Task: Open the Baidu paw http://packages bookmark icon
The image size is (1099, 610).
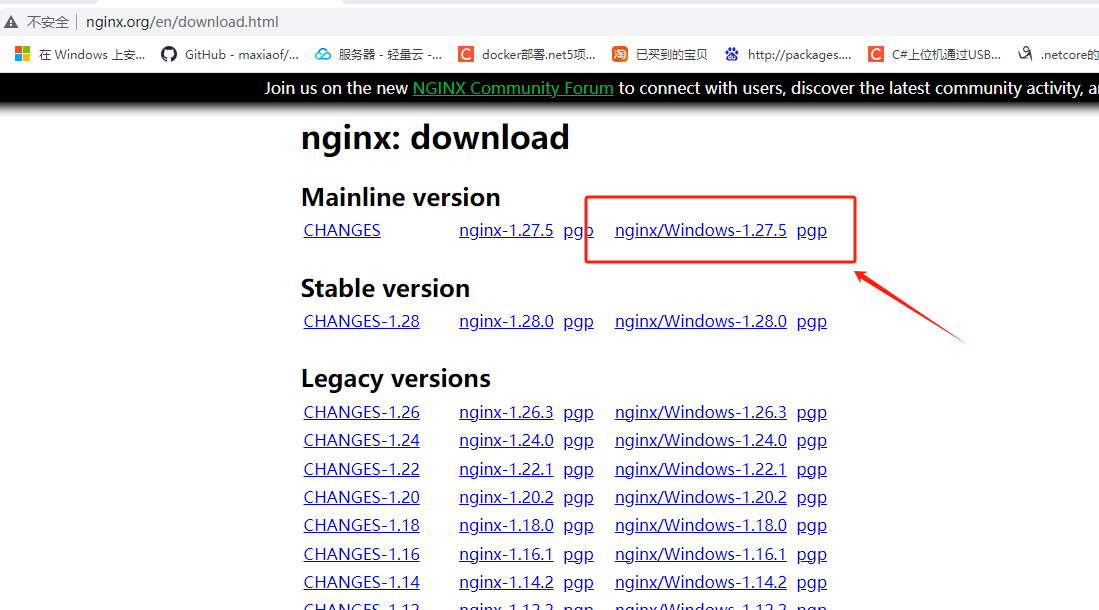Action: click(x=732, y=54)
